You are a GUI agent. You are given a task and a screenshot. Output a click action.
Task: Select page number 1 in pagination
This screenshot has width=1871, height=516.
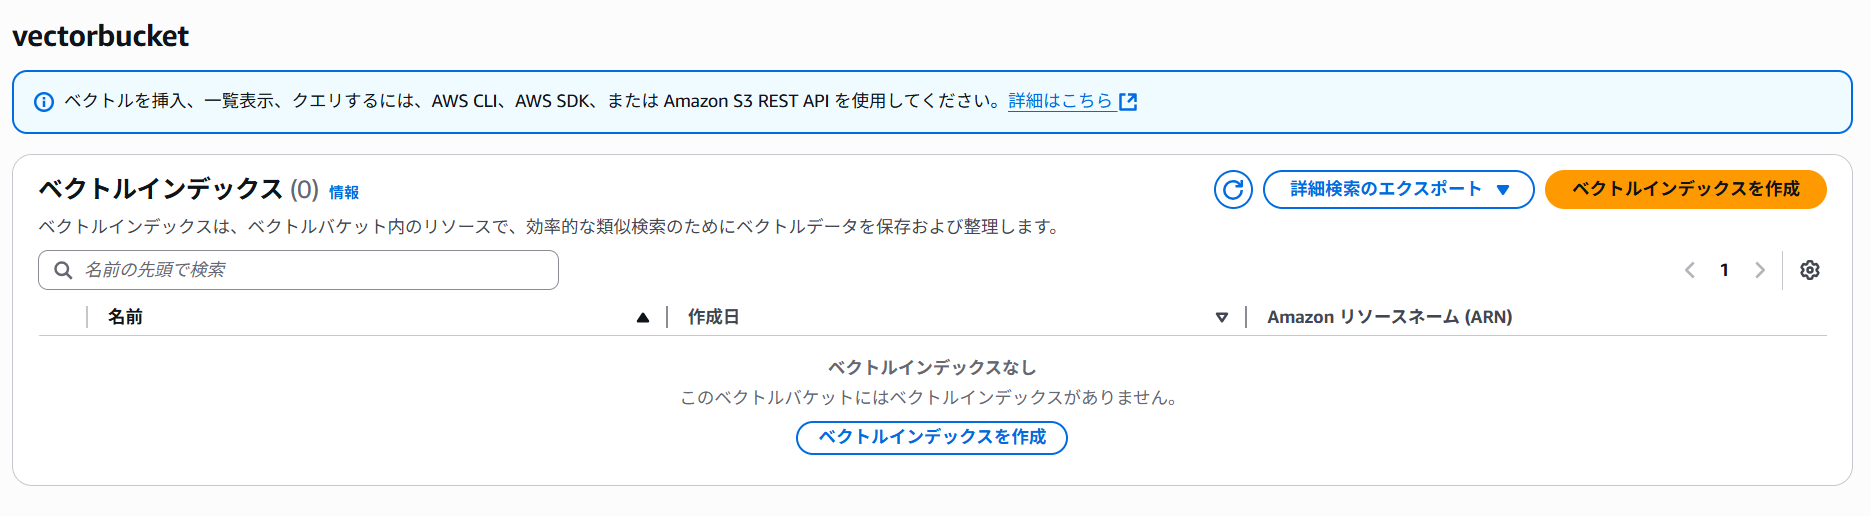1724,270
